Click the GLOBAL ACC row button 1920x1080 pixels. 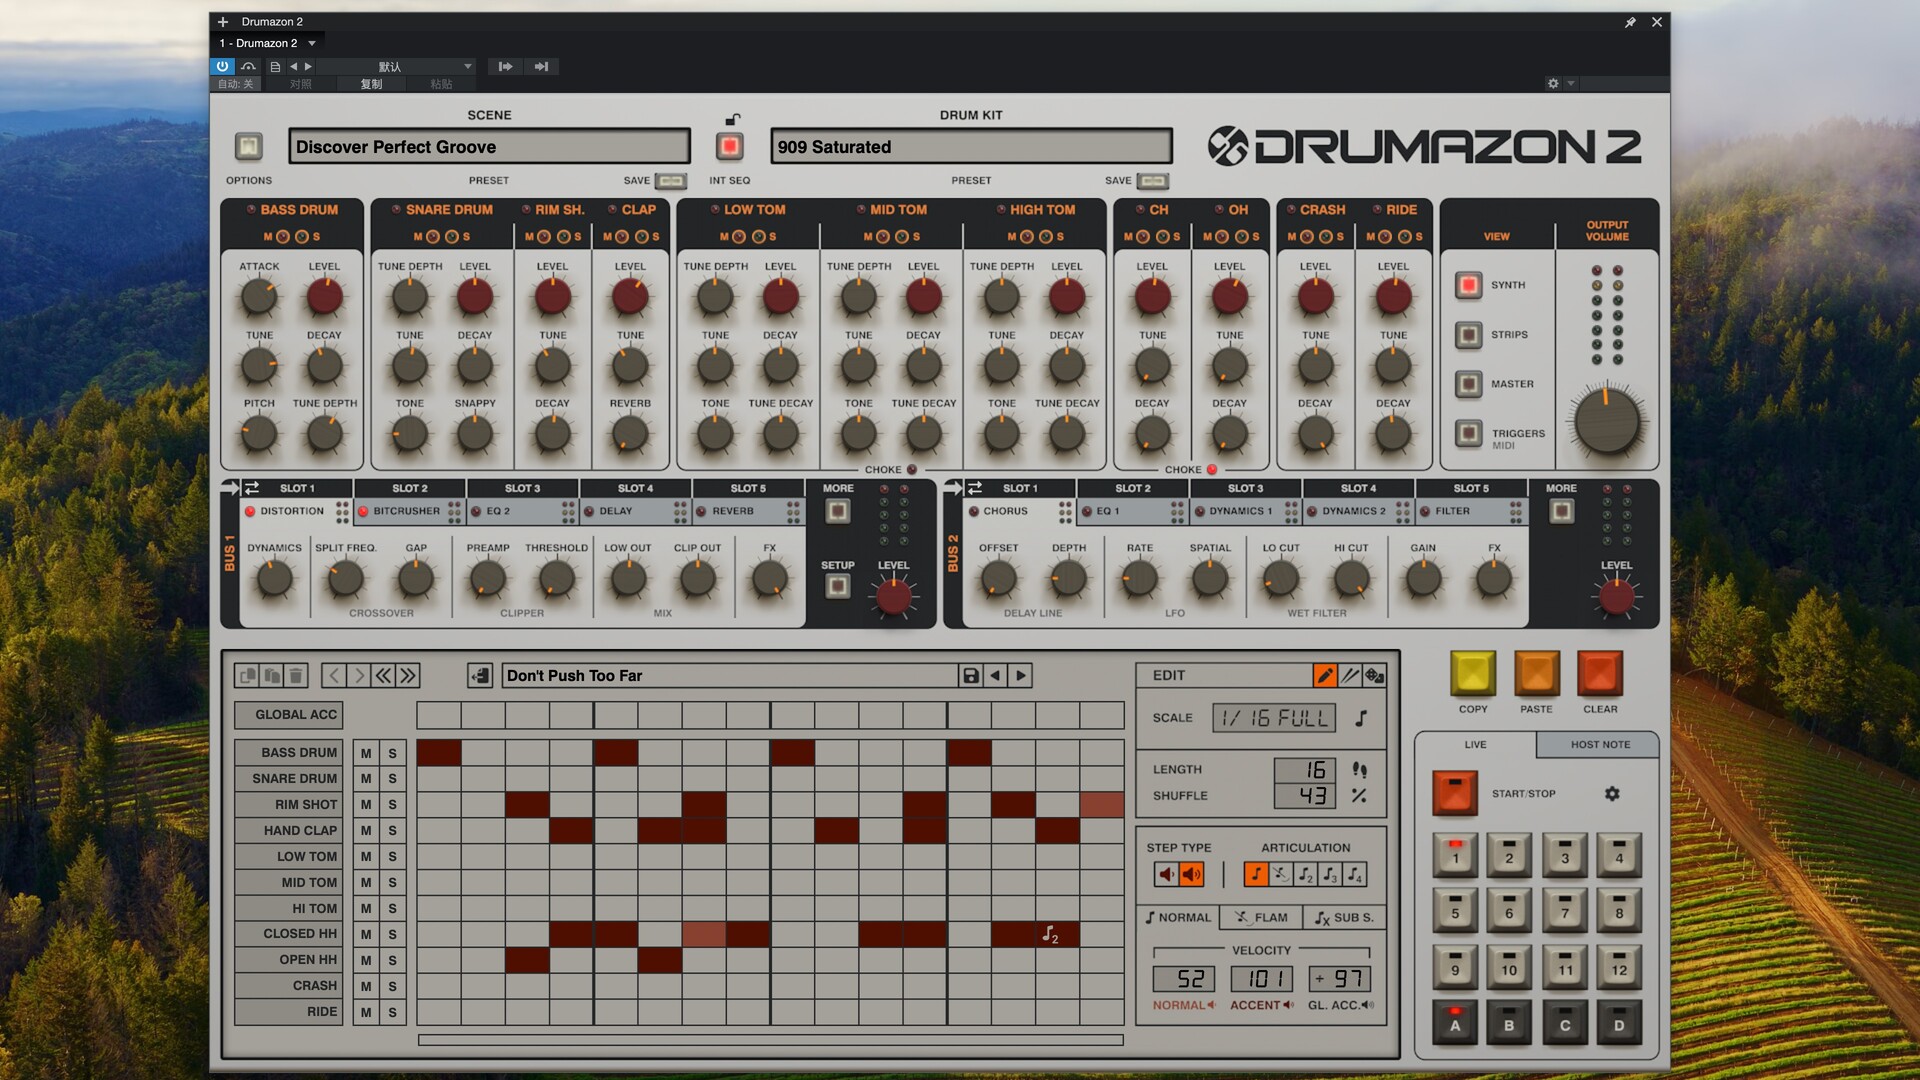click(x=289, y=715)
